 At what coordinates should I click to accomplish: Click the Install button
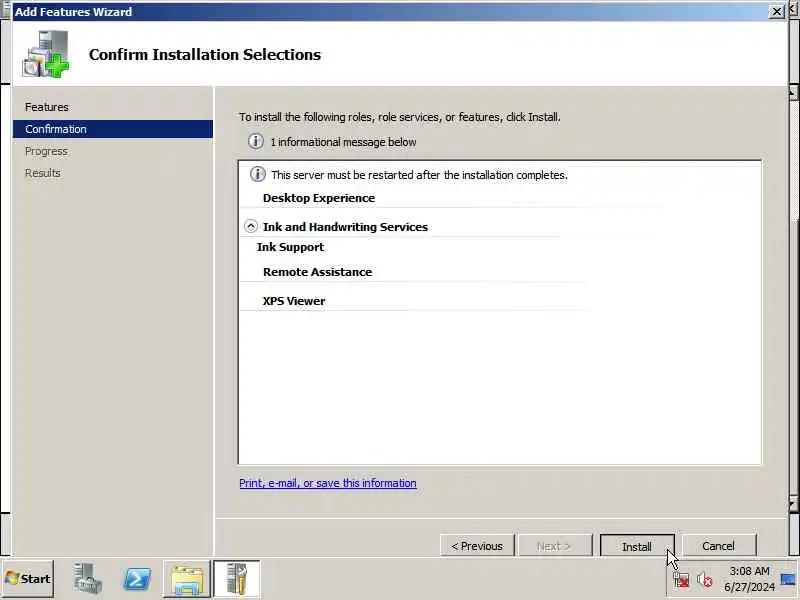[x=637, y=546]
